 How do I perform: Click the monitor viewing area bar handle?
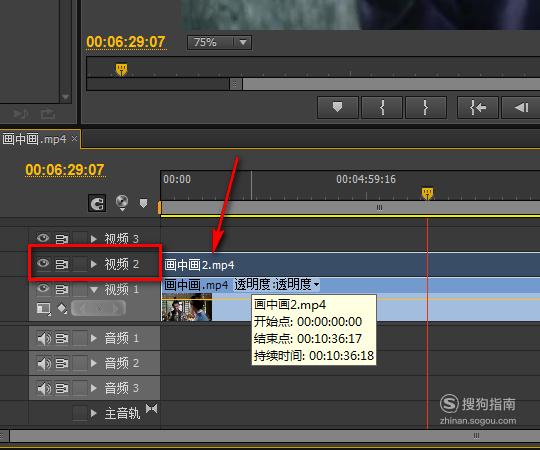pyautogui.click(x=235, y=84)
